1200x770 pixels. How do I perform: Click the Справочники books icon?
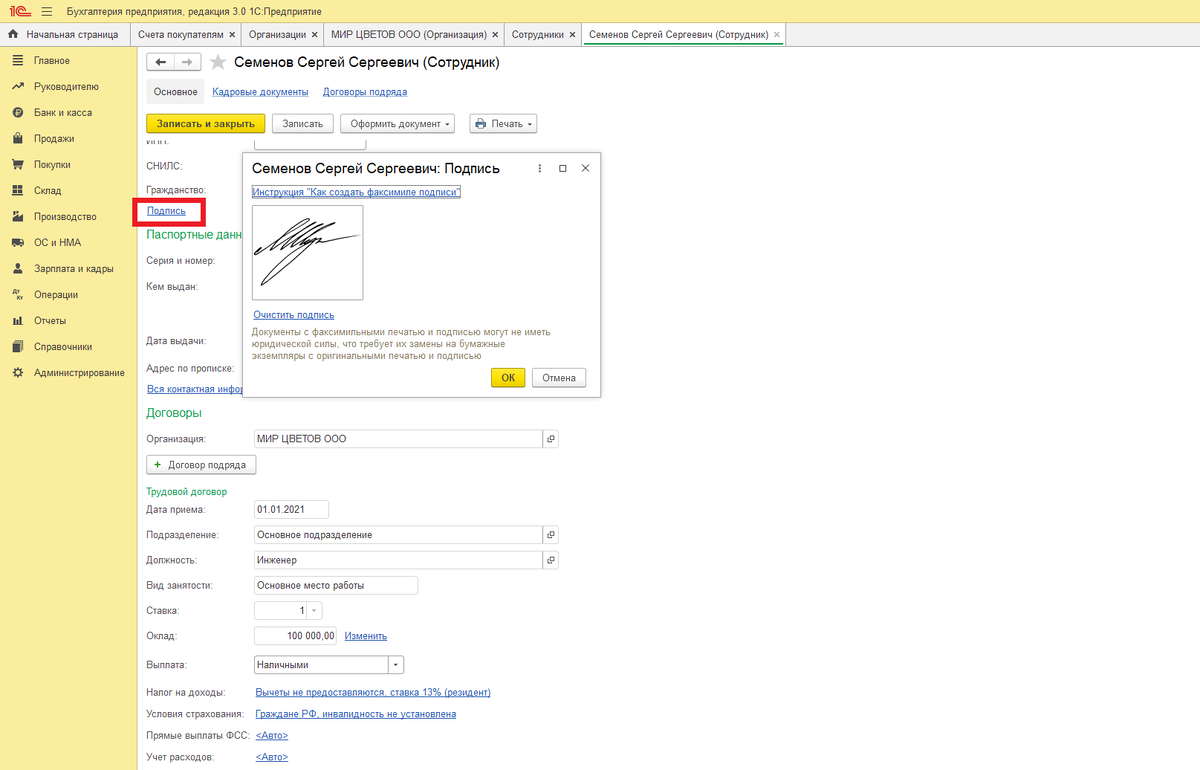click(17, 347)
